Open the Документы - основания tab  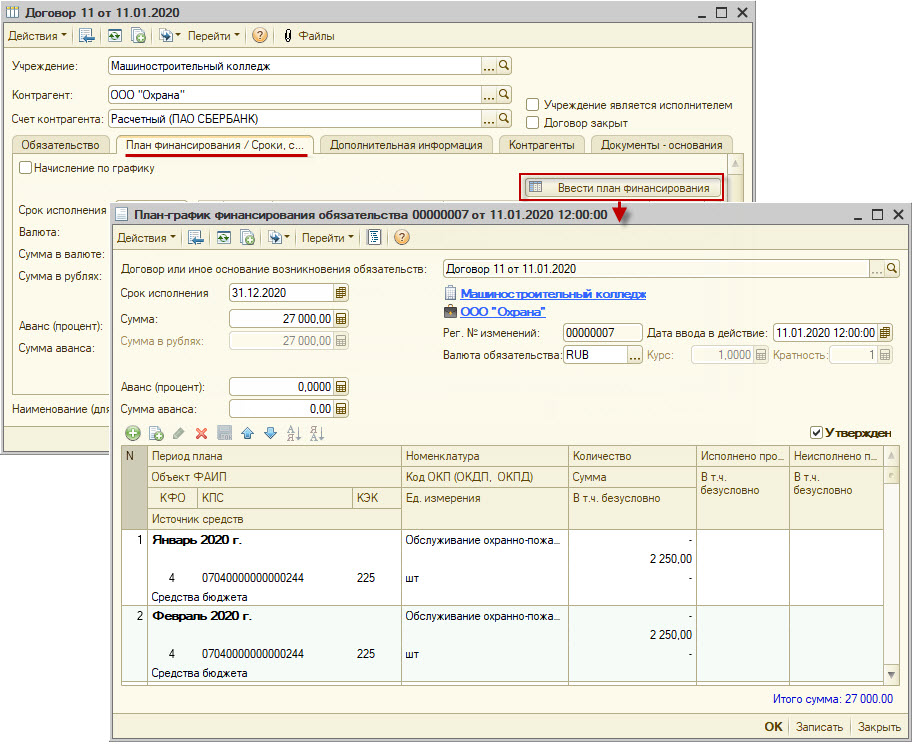tap(661, 145)
